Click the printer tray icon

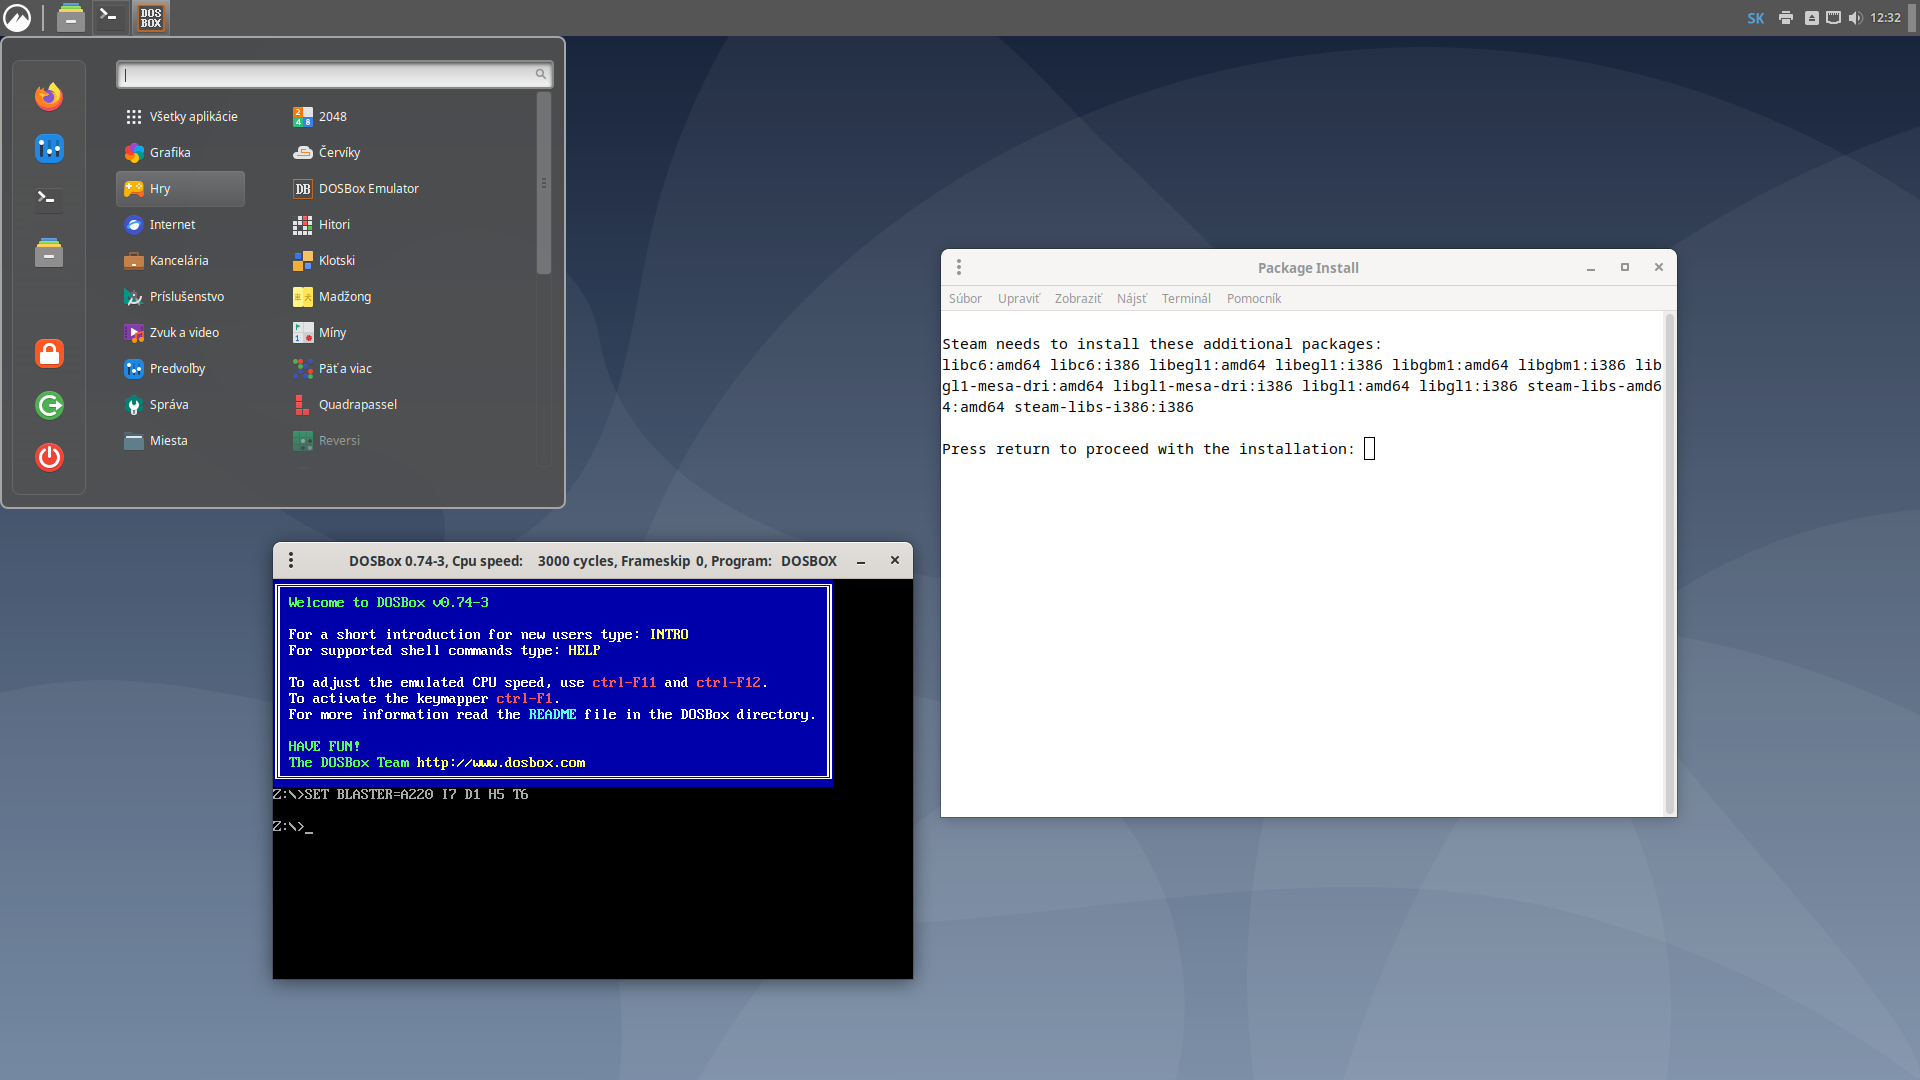coord(1786,18)
